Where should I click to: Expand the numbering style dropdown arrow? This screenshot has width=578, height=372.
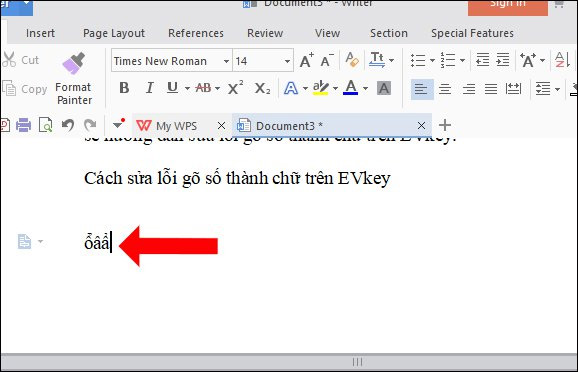coord(462,60)
